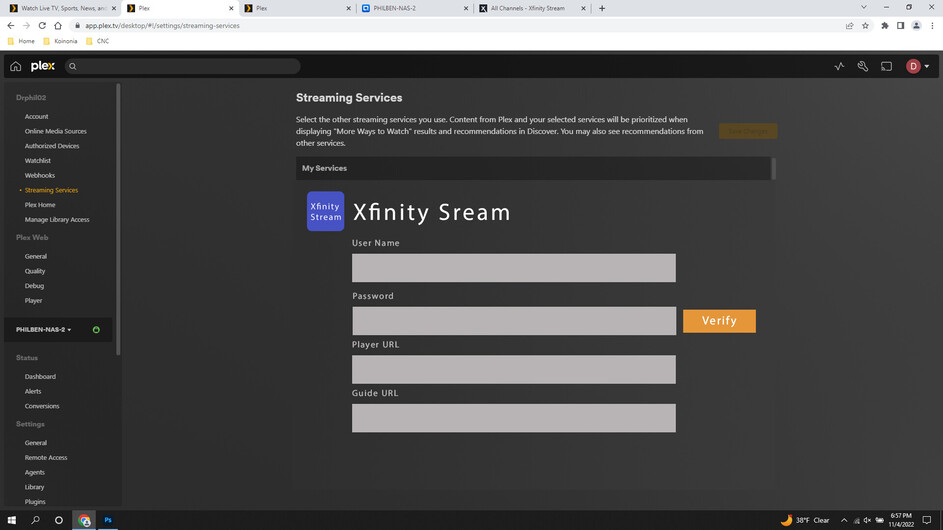Screen dimensions: 943x530
Task: Switch to PHILBEN-NAS-2 browser tab
Action: pos(415,8)
